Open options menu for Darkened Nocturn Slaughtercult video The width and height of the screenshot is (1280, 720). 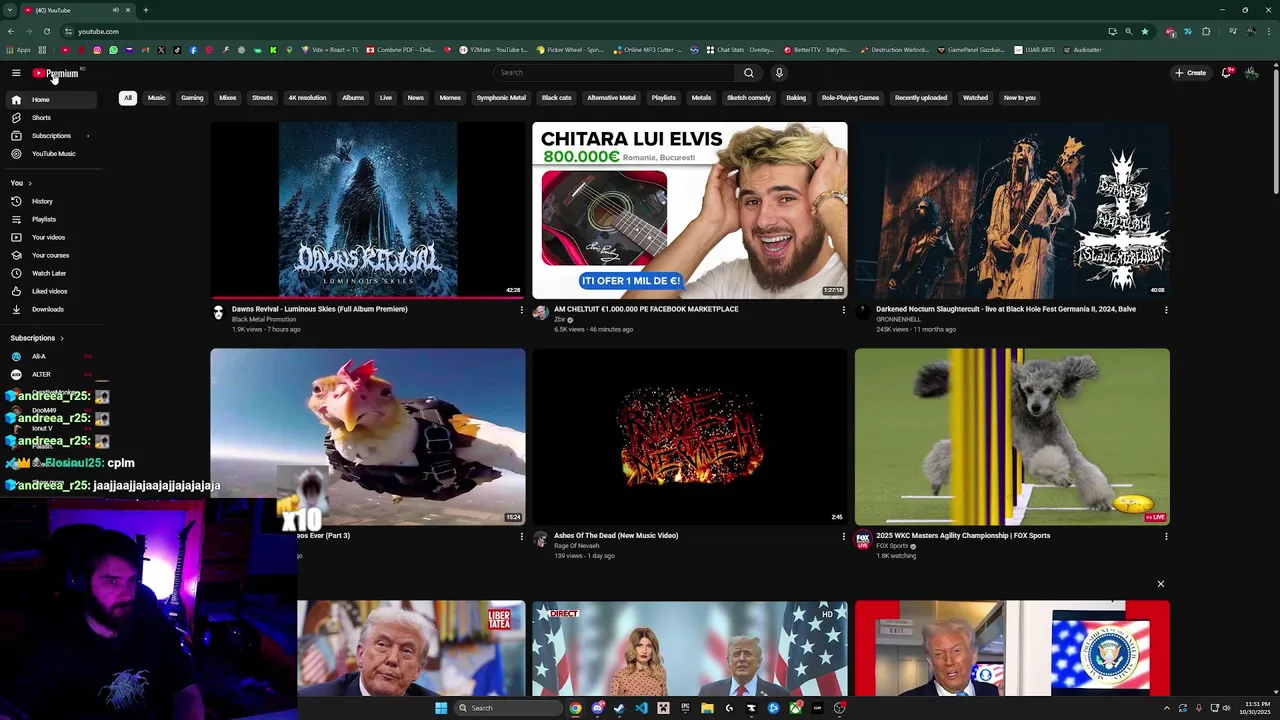[1165, 310]
